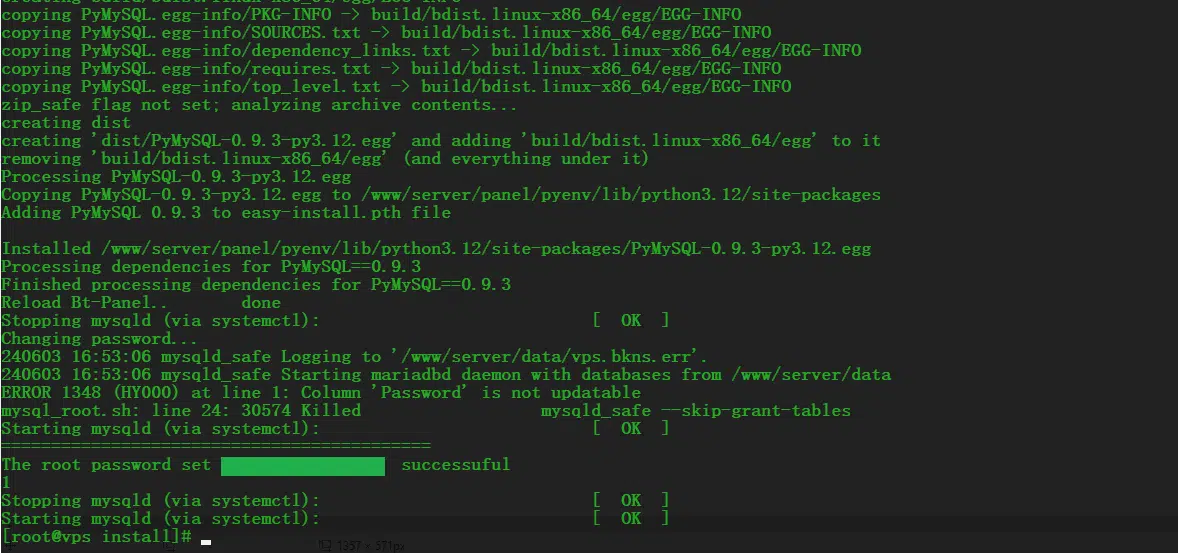Click the 'Copying PyMySQL-0.9.3-py3.12.egg to' line

tap(441, 195)
